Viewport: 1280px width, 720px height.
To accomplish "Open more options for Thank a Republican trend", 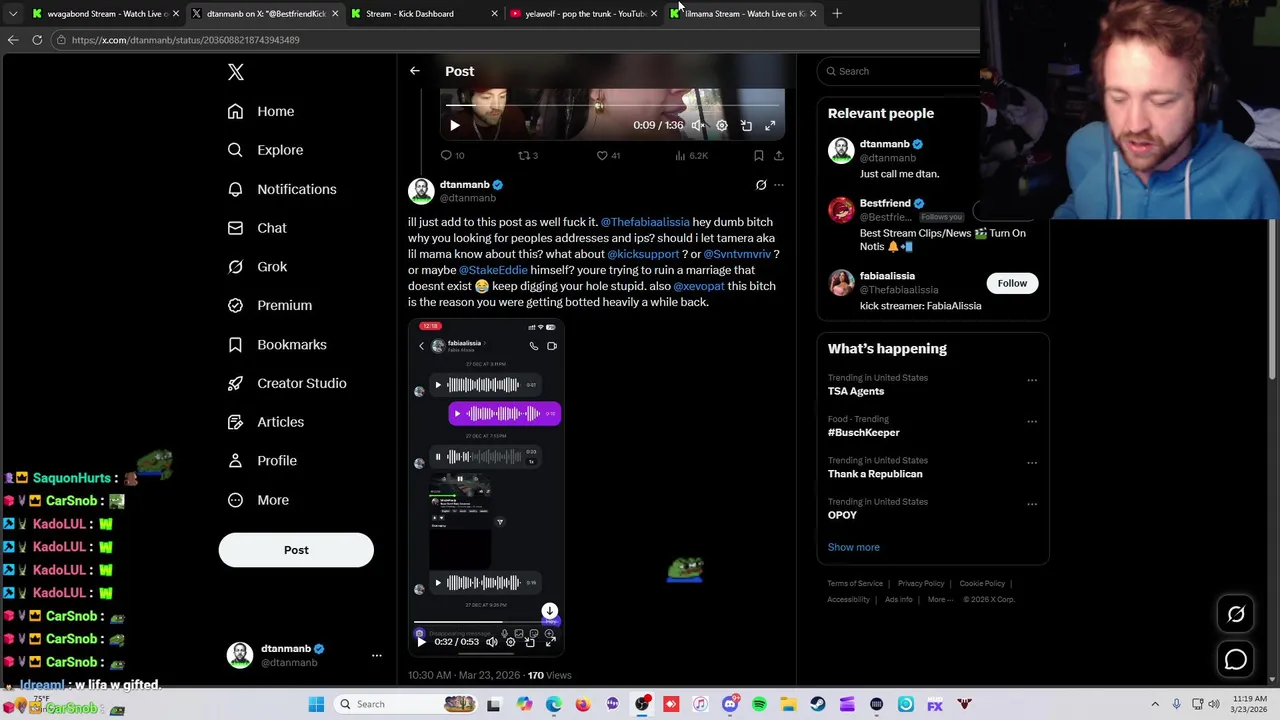I will tap(1032, 463).
